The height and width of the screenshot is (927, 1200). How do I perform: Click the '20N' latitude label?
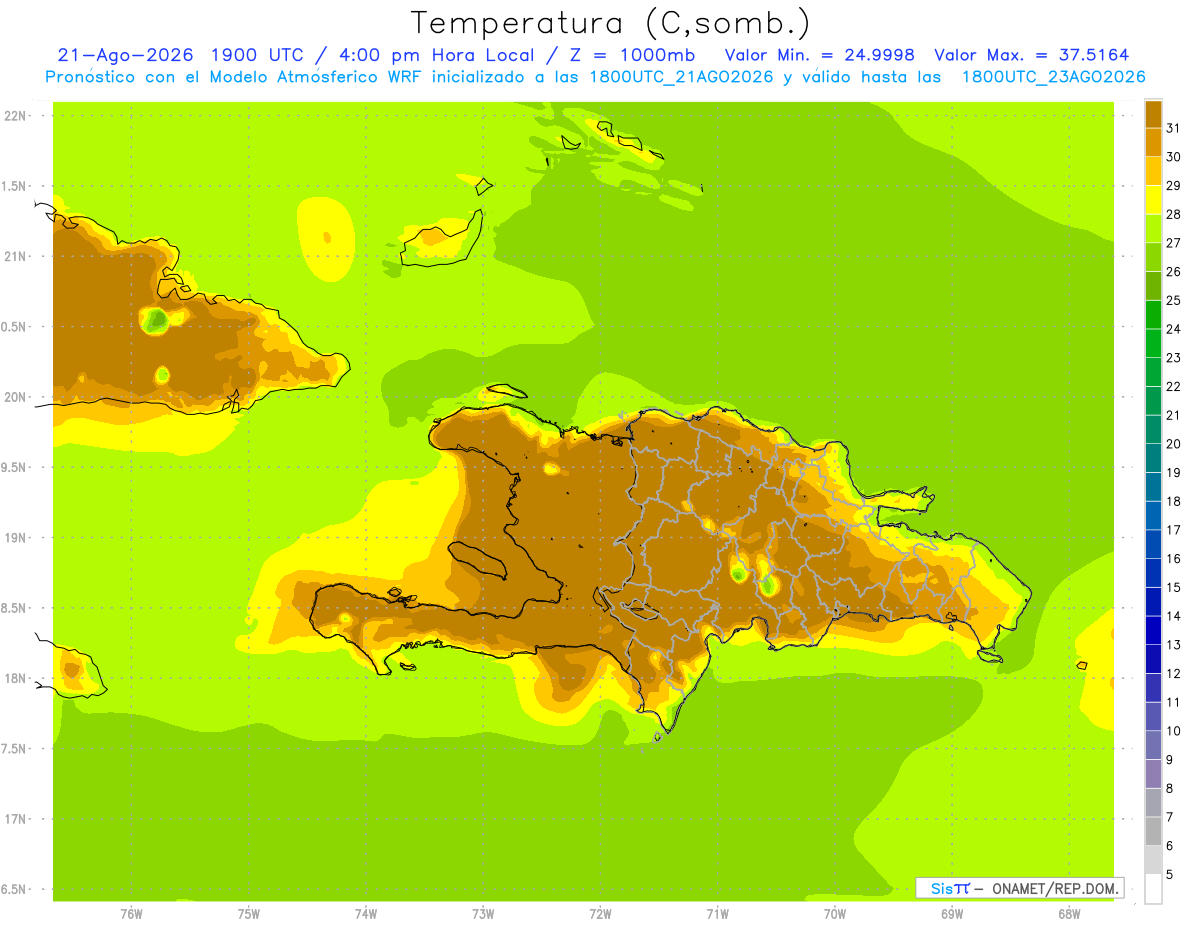point(15,397)
